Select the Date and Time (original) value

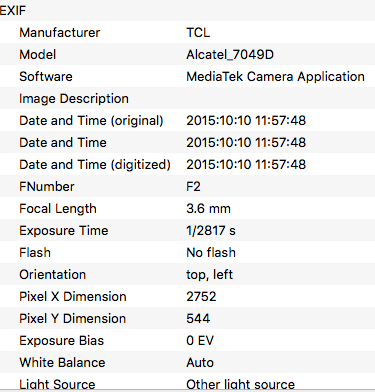(246, 121)
